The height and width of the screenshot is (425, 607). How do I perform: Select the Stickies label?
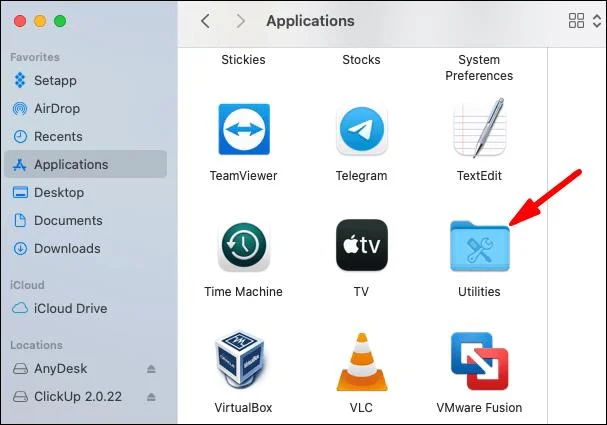[x=243, y=60]
